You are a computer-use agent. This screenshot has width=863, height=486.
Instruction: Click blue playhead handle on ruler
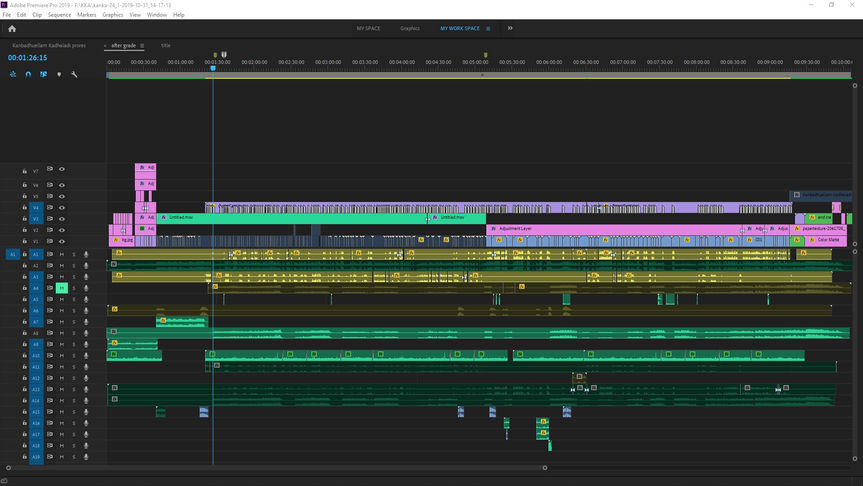coord(213,68)
